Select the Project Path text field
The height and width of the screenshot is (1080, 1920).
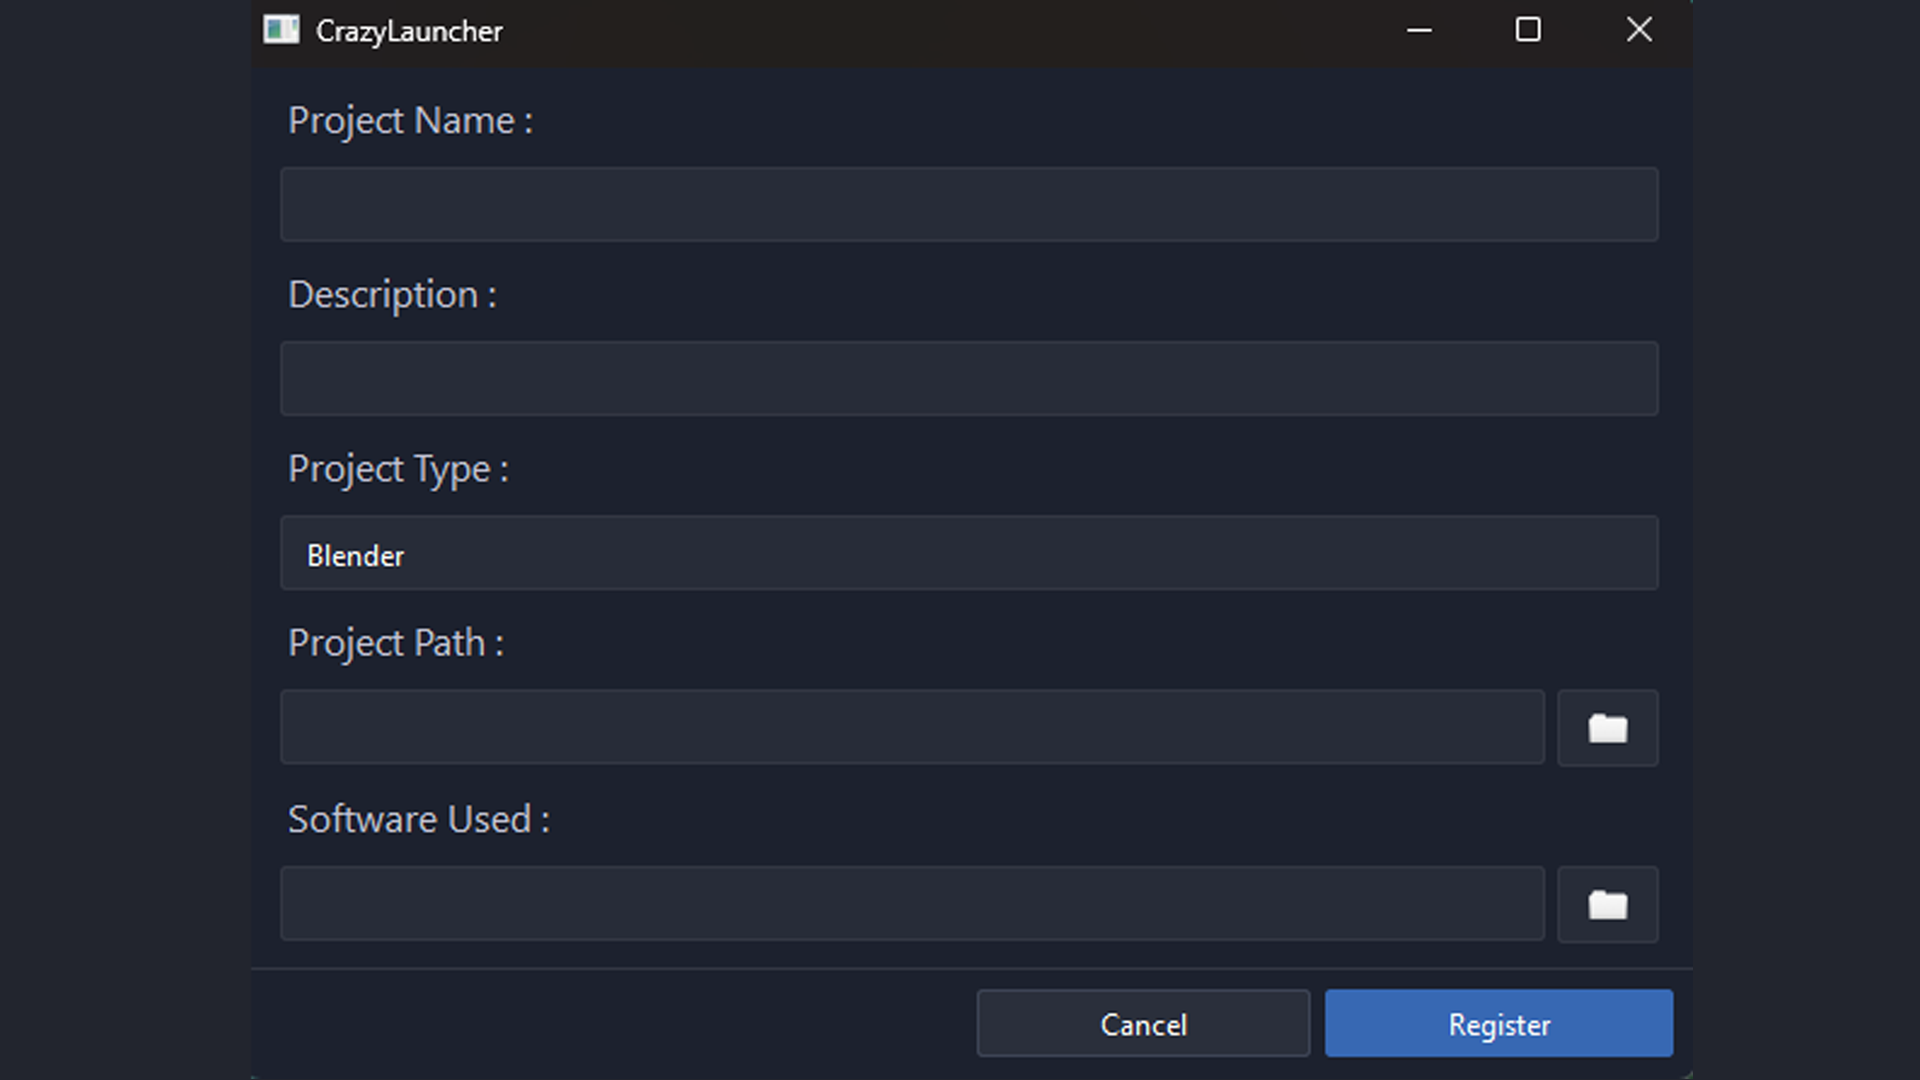click(912, 727)
